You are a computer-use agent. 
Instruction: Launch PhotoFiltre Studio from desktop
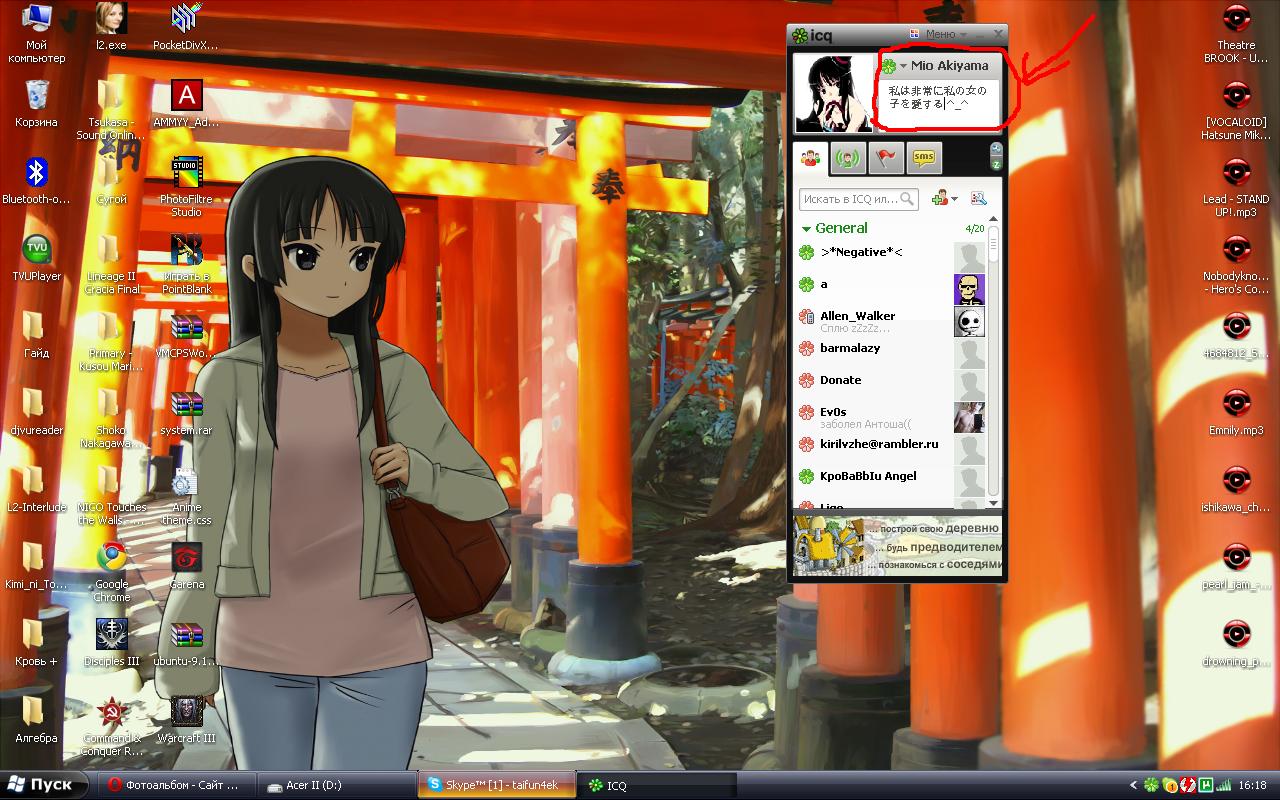186,186
